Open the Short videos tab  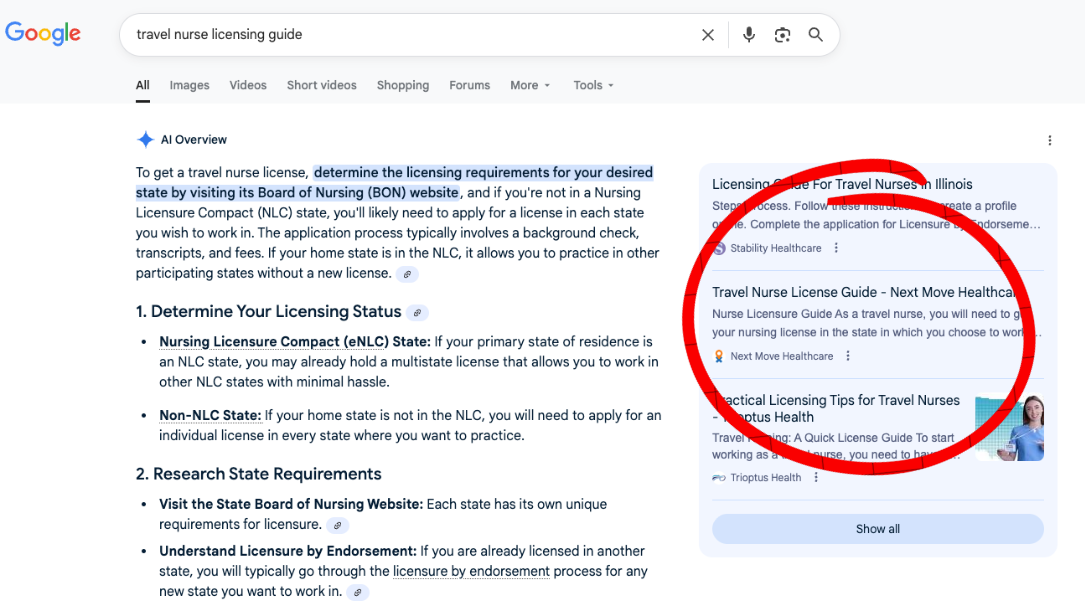point(322,85)
